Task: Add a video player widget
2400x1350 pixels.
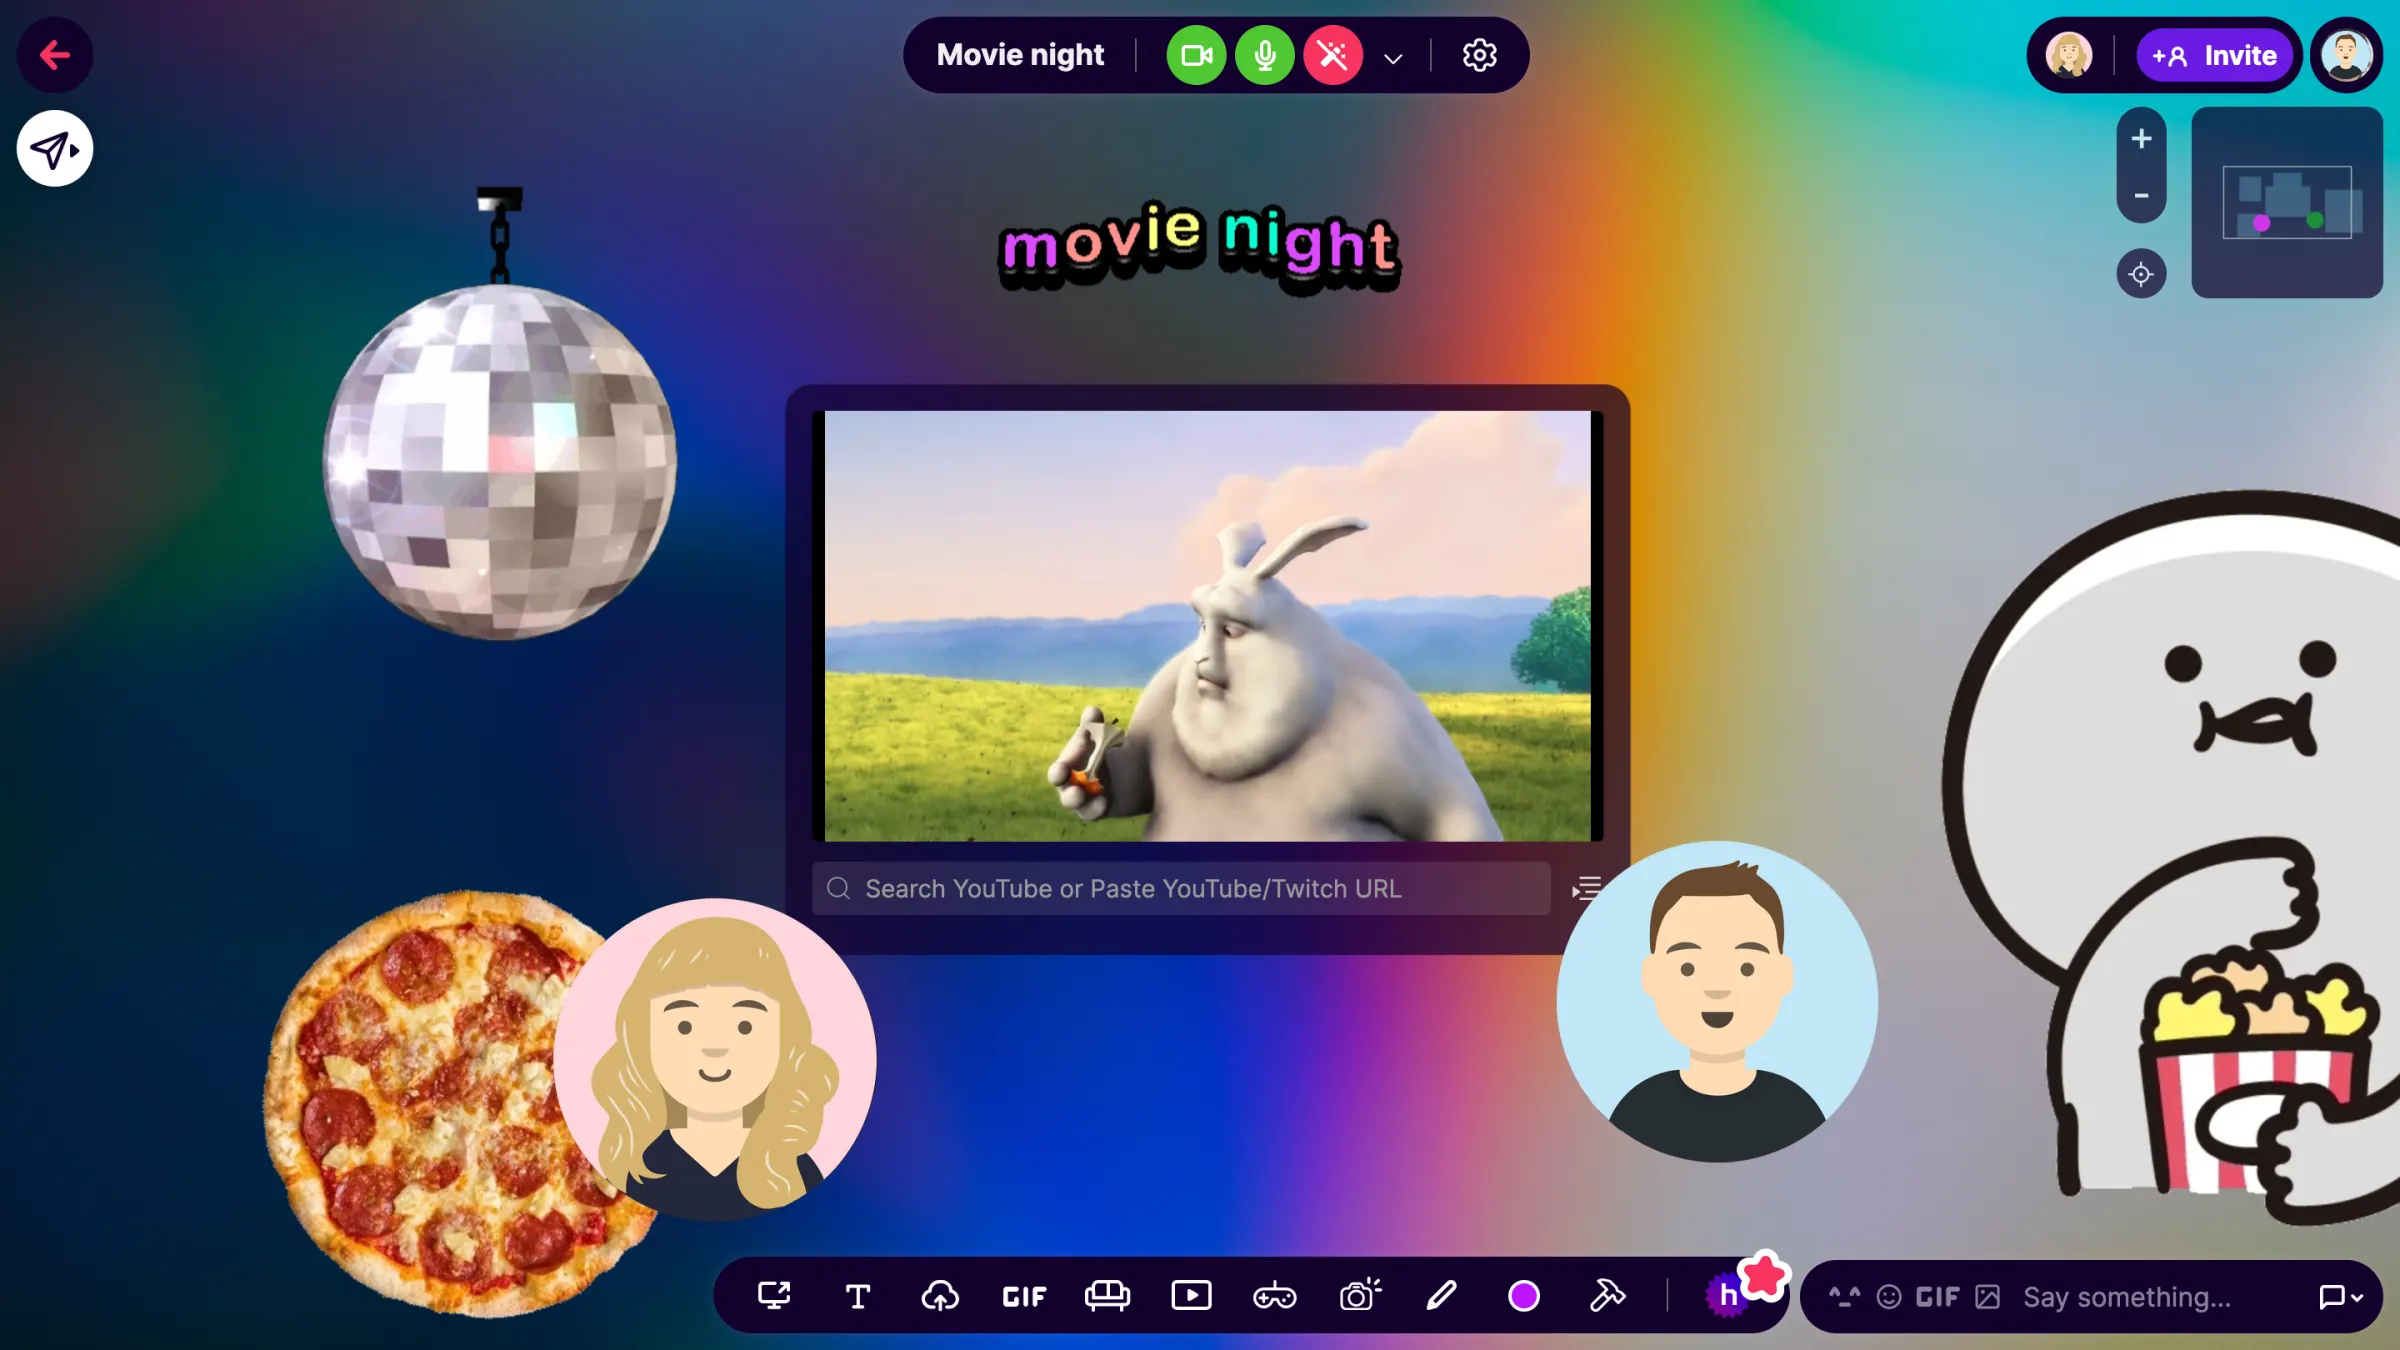Action: tap(1191, 1296)
